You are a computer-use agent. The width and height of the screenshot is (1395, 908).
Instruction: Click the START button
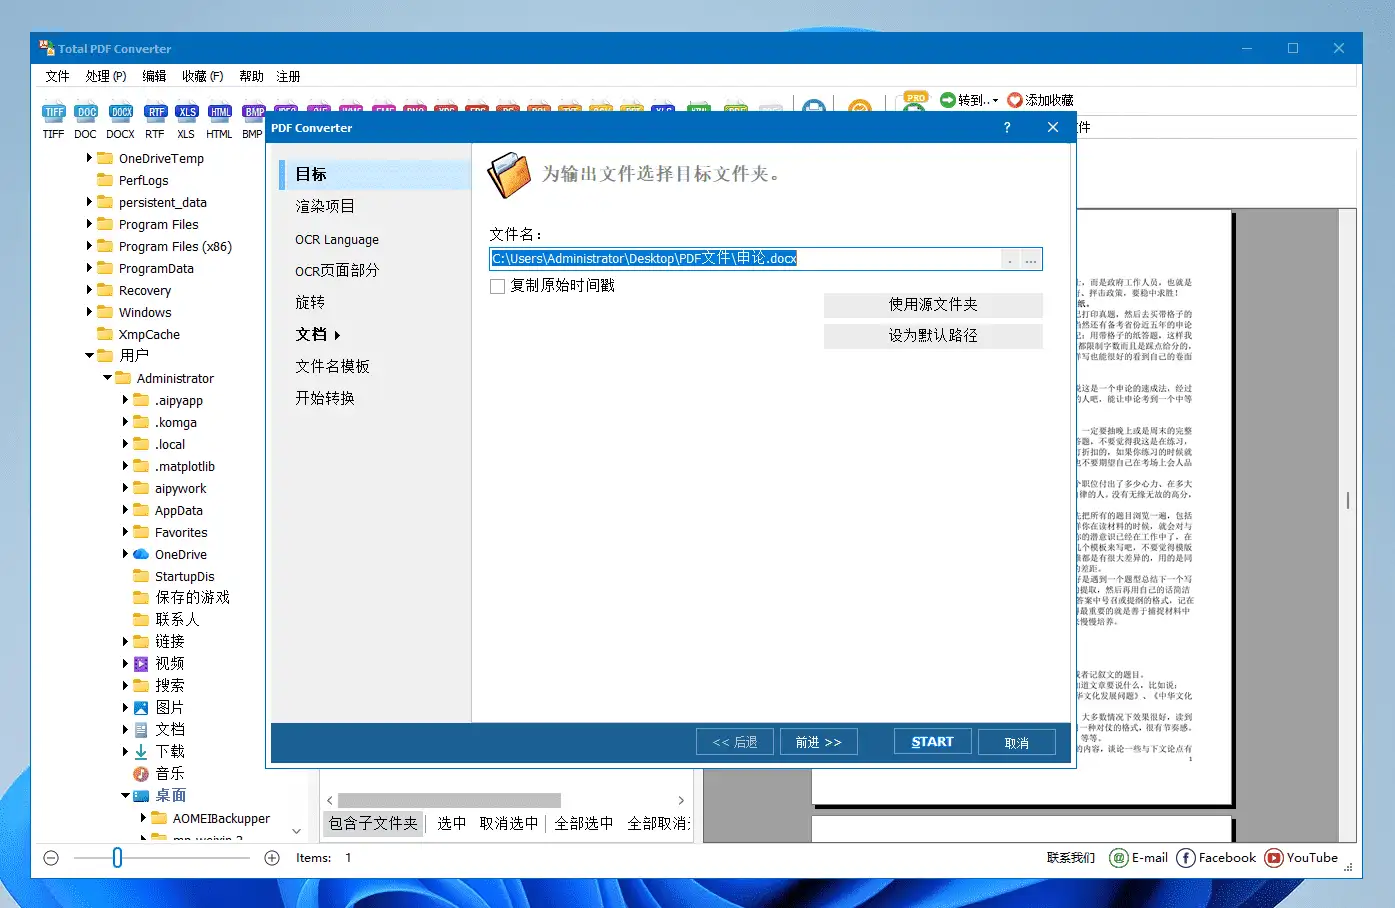932,741
